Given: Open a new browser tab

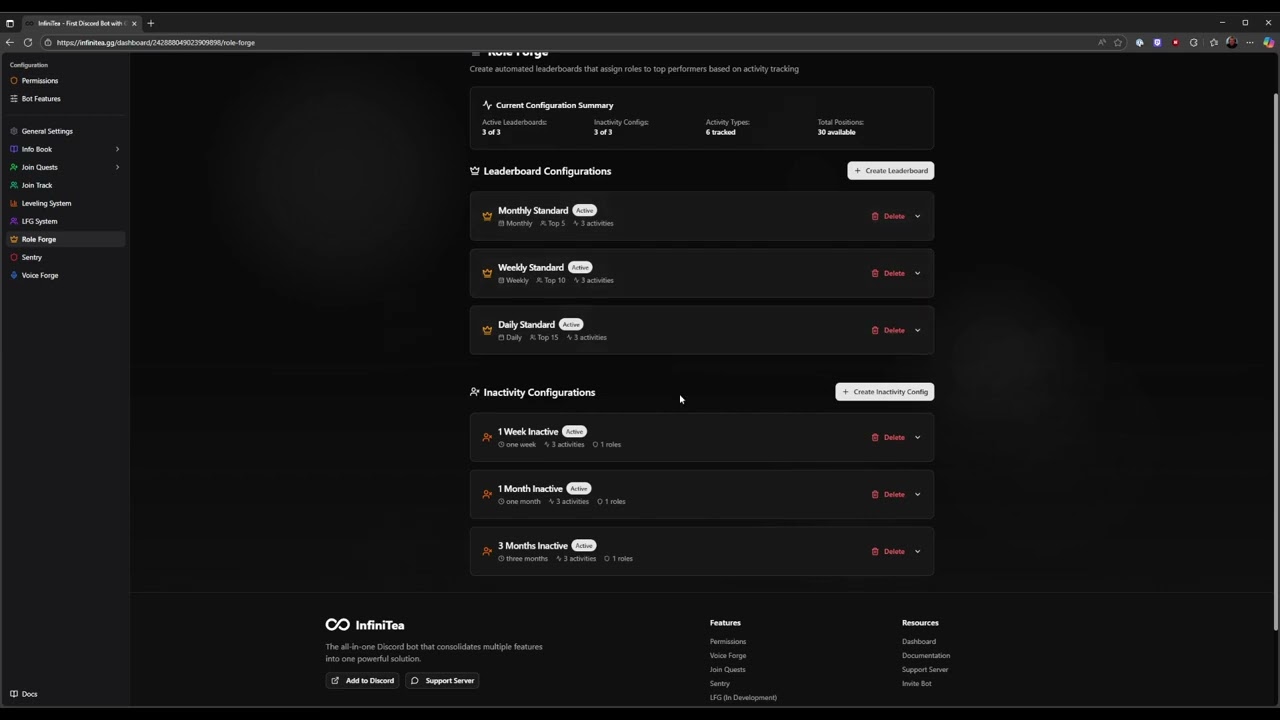Looking at the screenshot, I should (150, 23).
